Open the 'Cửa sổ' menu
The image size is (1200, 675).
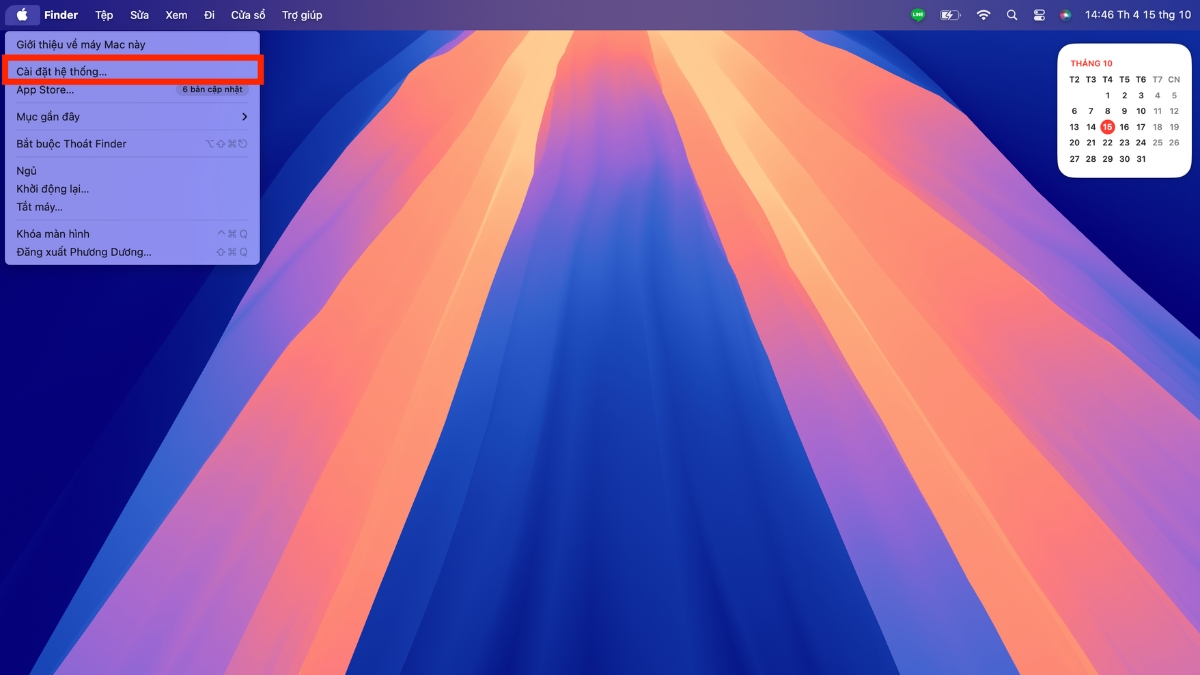(x=248, y=15)
